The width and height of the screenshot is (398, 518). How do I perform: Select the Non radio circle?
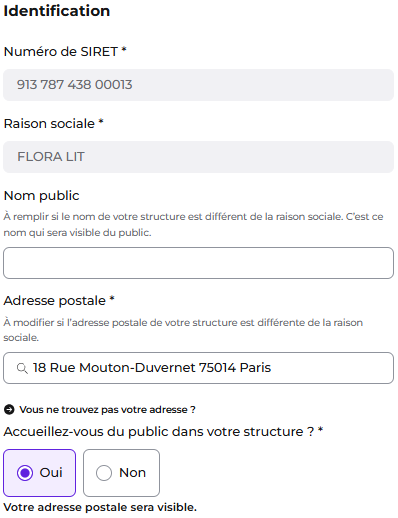[x=104, y=473]
